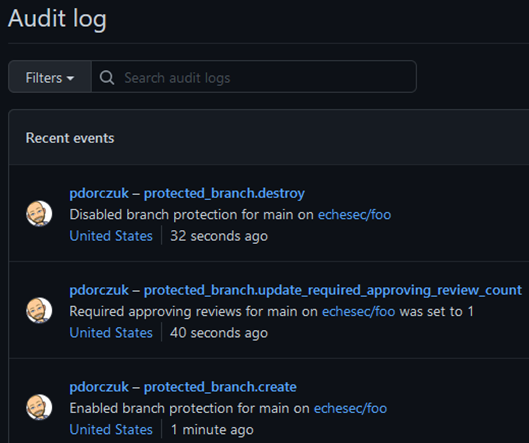Screen dimensions: 529x443
Task: Click the Filters caret arrow
Action: pos(70,78)
